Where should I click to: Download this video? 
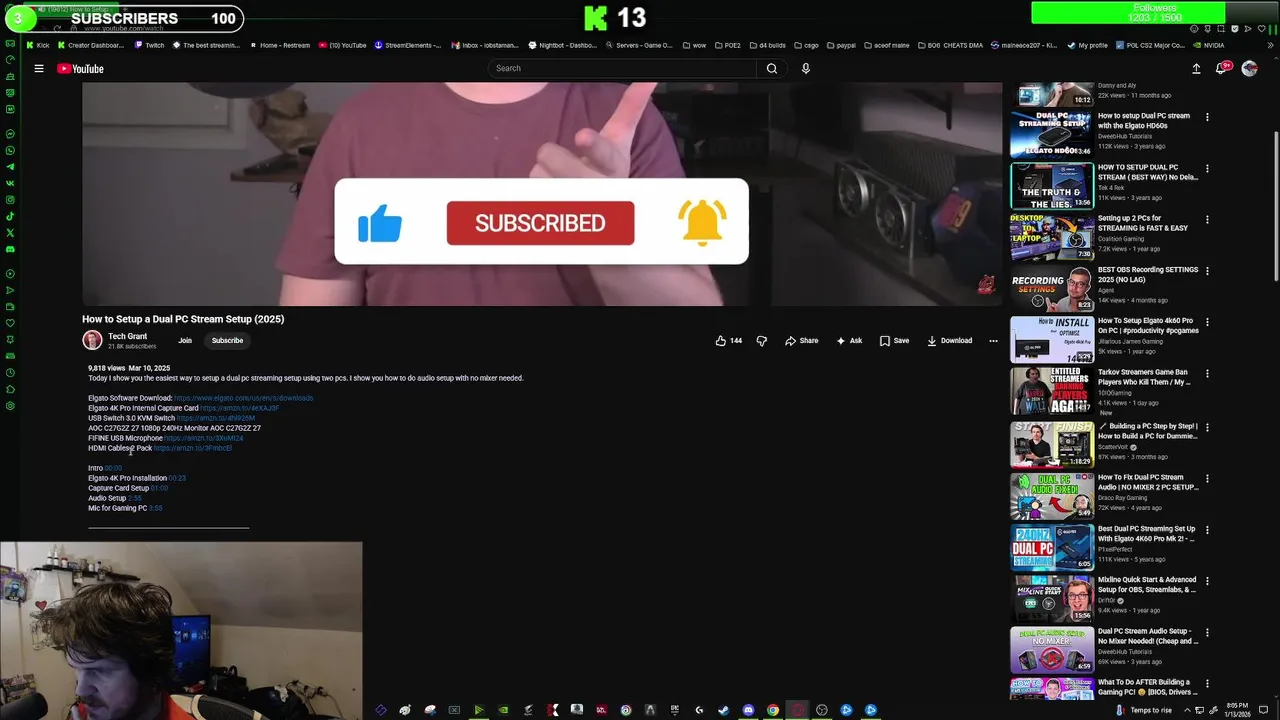[949, 341]
